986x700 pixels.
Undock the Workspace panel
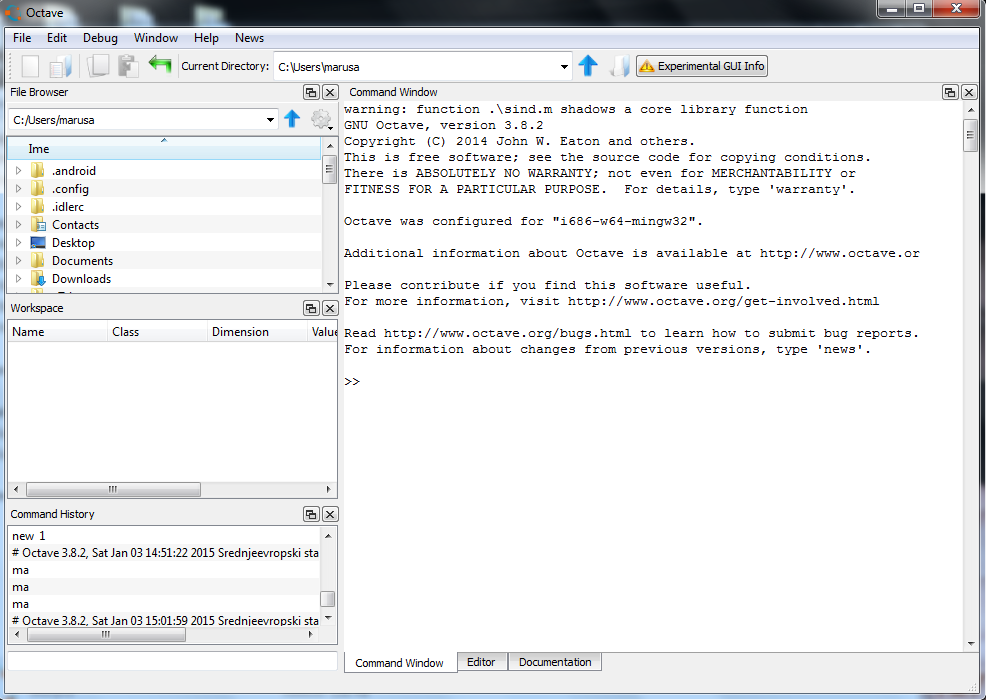pyautogui.click(x=311, y=308)
